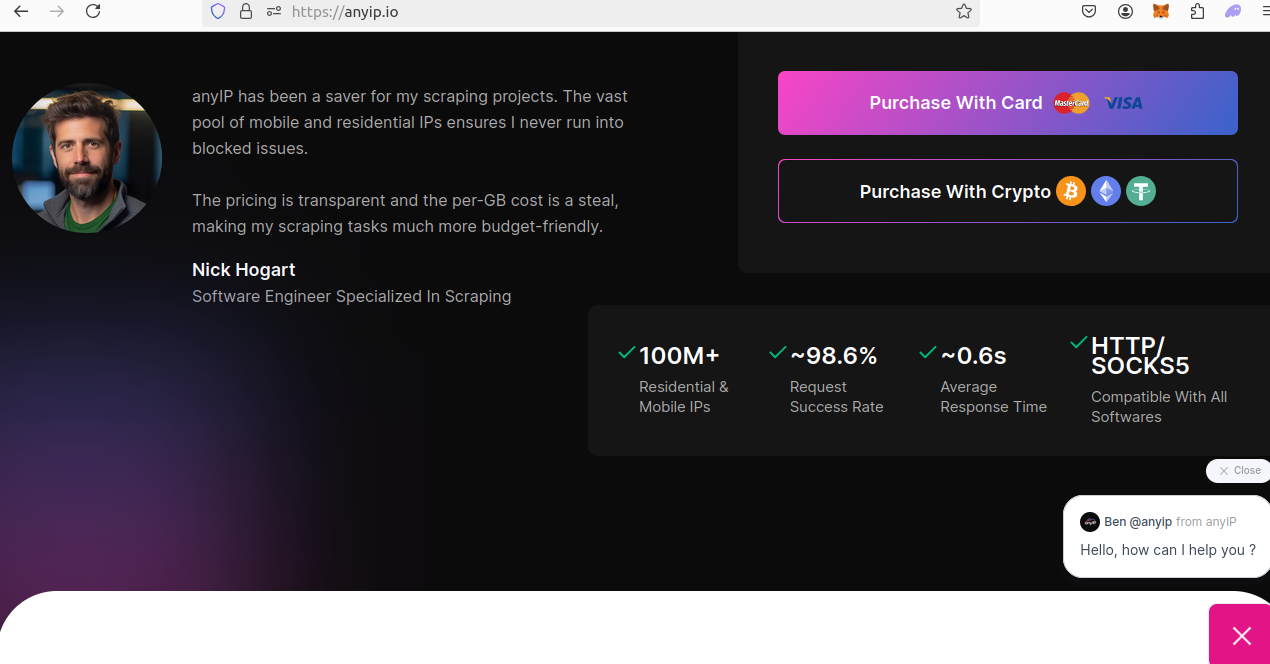
Task: Open the MetaMask fox extension
Action: (1161, 12)
